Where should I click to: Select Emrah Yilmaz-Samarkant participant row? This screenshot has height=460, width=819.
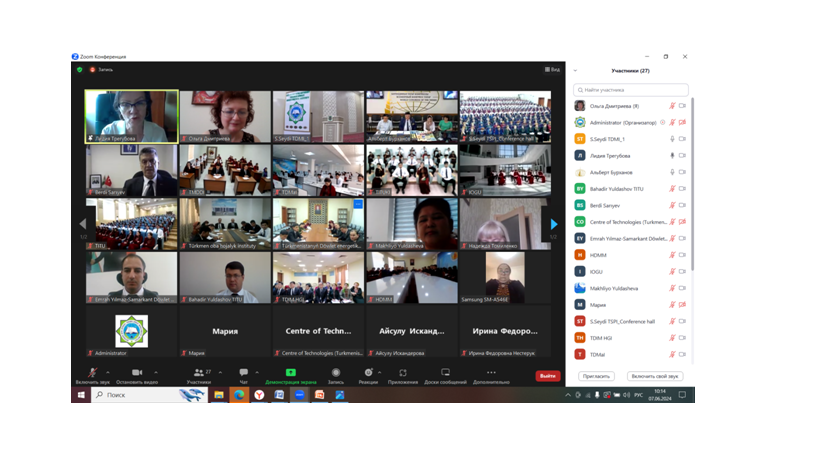tap(631, 238)
